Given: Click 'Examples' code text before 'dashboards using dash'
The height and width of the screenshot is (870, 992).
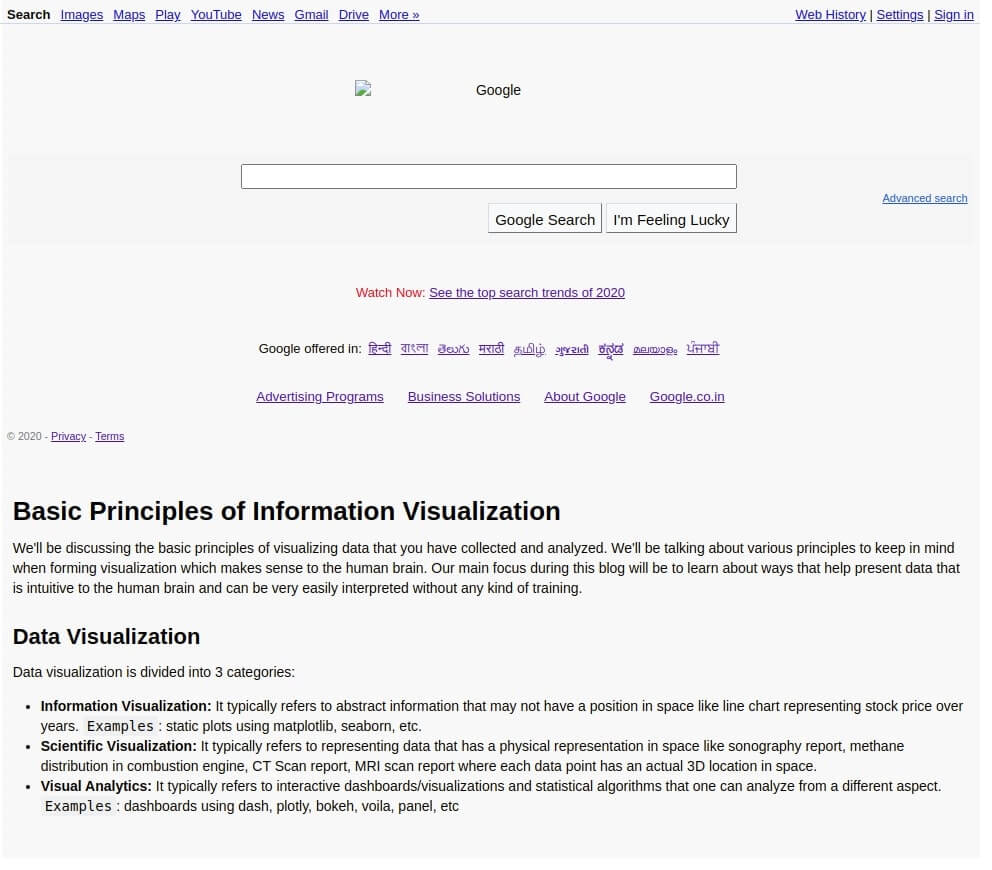Looking at the screenshot, I should tap(78, 806).
